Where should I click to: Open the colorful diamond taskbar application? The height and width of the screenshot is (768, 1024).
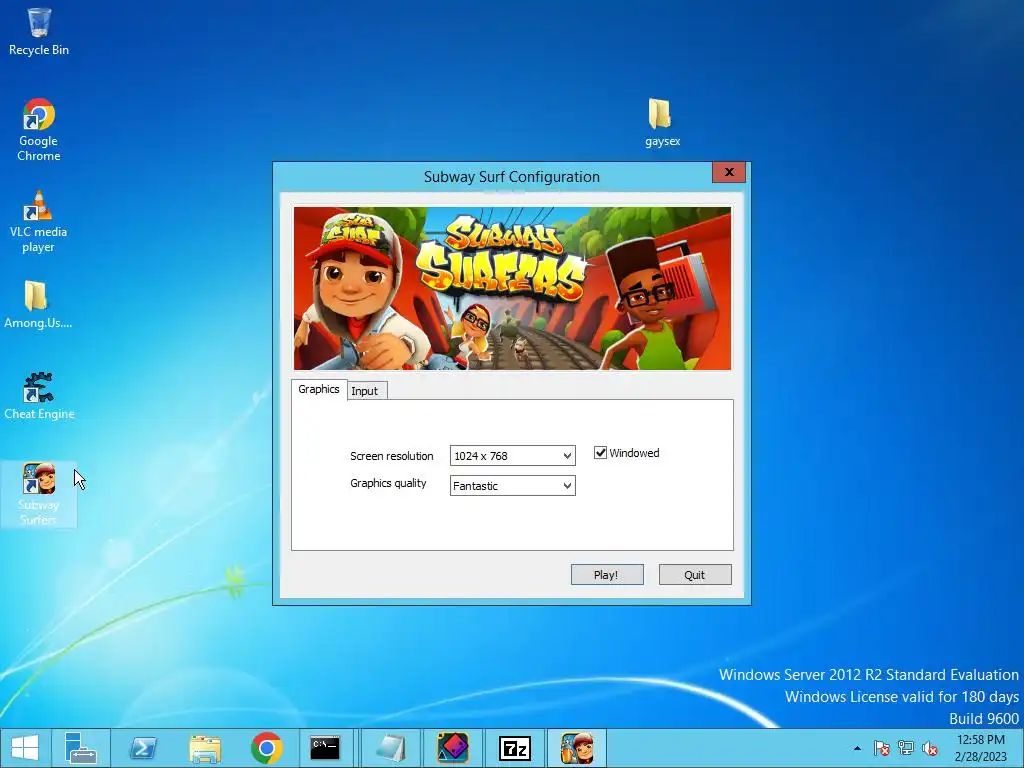pos(453,748)
